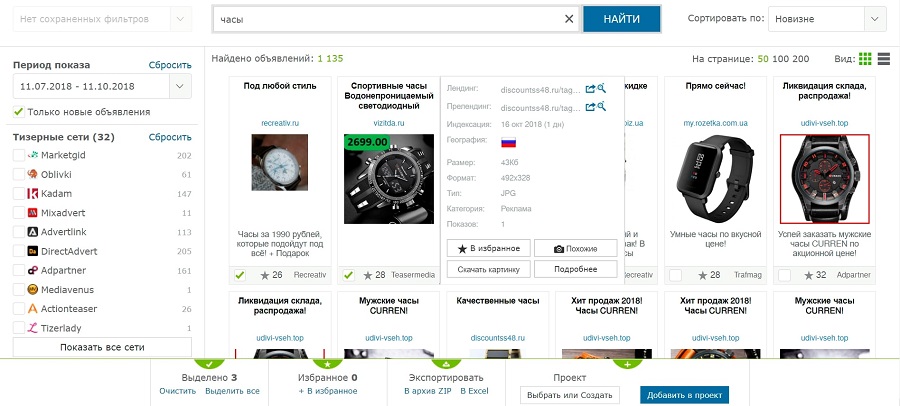Click green plus tab above Проект

click(x=627, y=364)
